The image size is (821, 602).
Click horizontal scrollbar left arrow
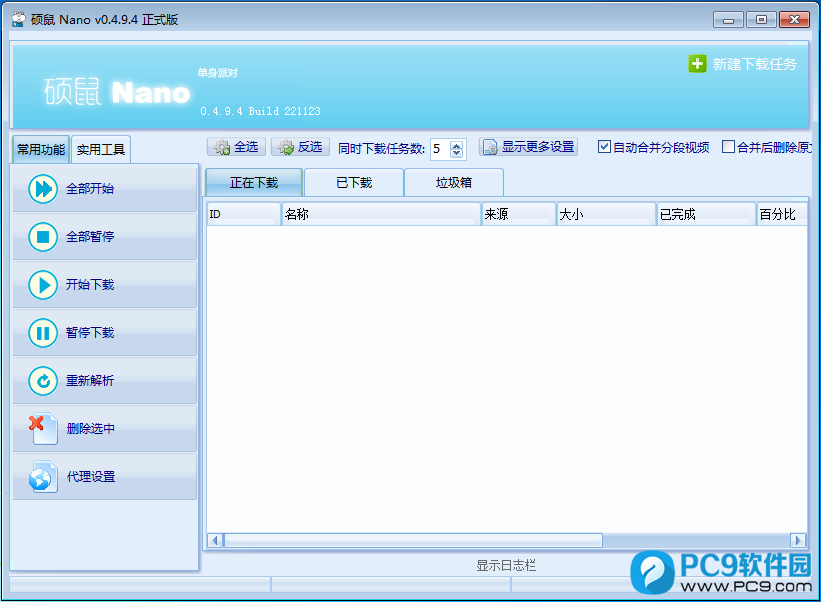click(x=215, y=540)
